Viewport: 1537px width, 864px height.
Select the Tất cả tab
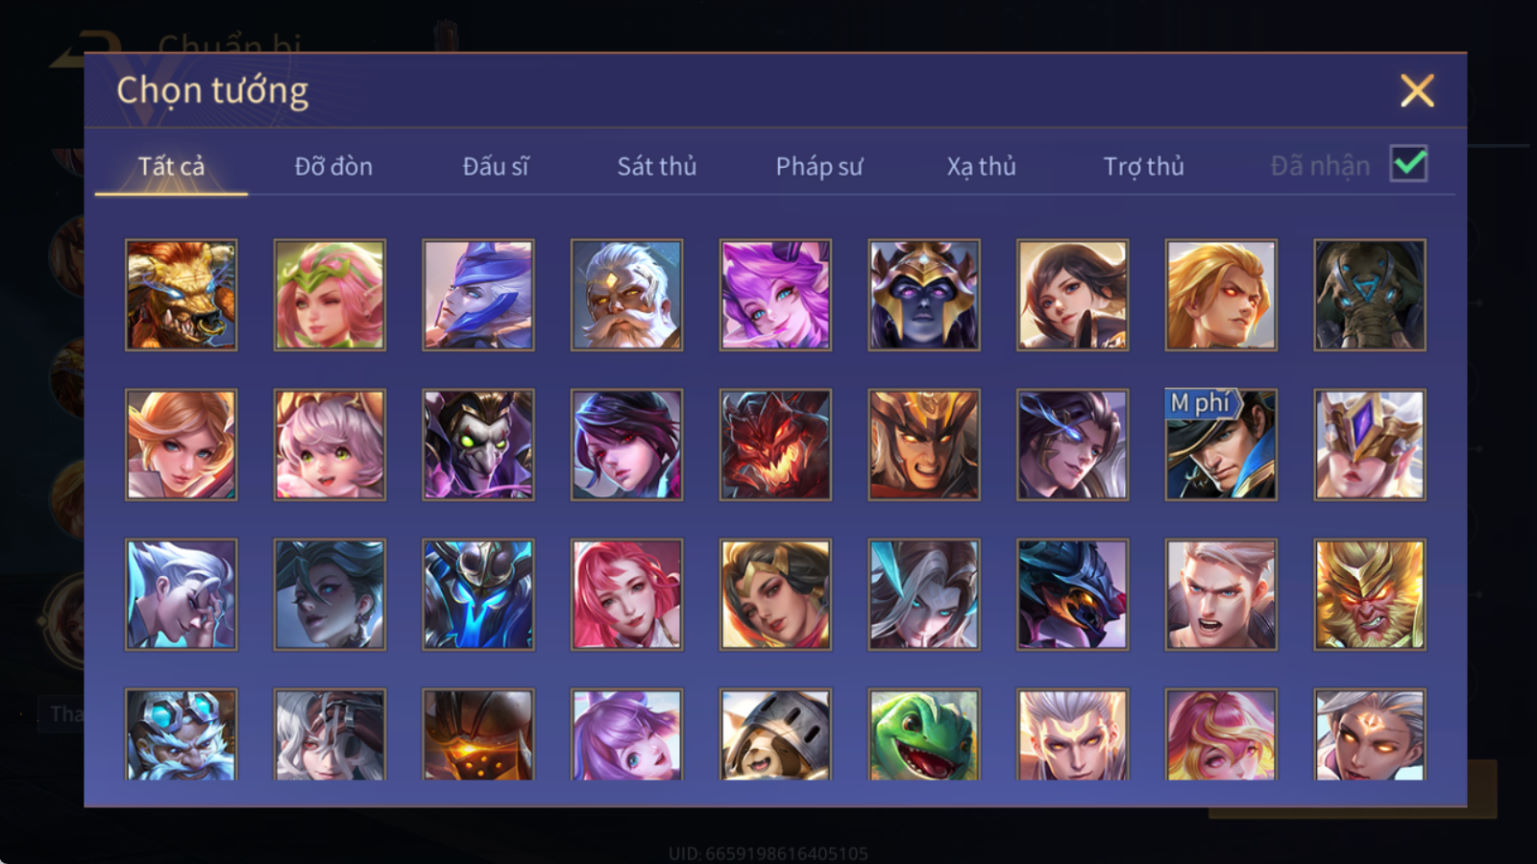171,166
